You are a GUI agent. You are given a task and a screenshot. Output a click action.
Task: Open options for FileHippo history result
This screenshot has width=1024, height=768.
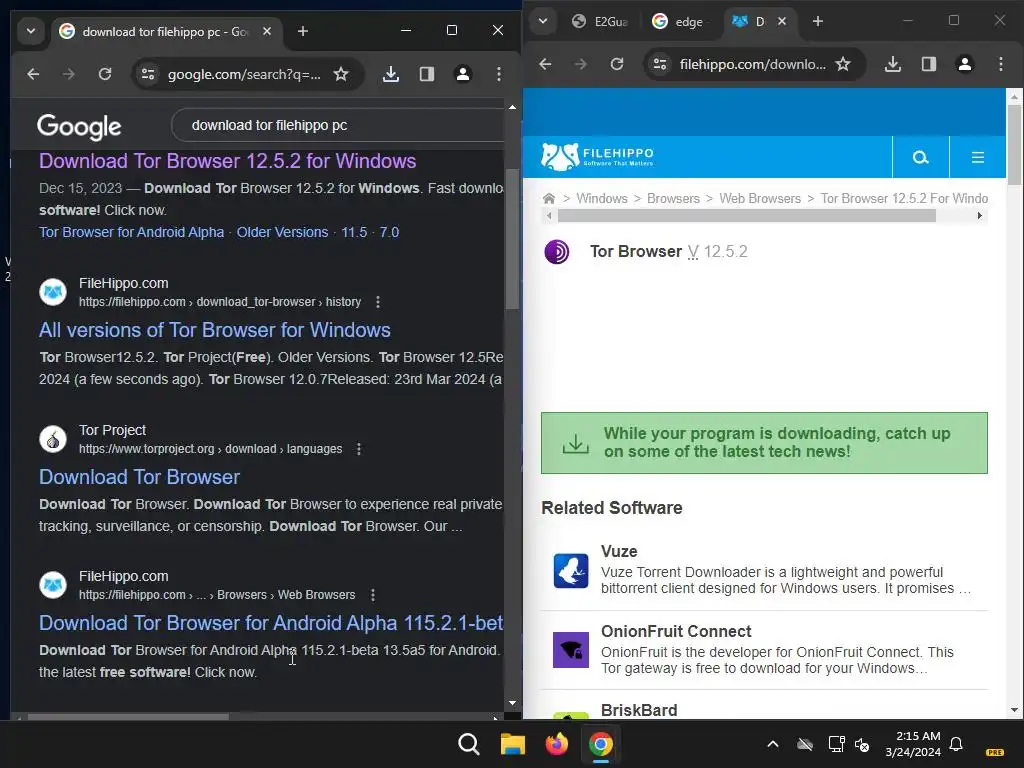tap(377, 302)
